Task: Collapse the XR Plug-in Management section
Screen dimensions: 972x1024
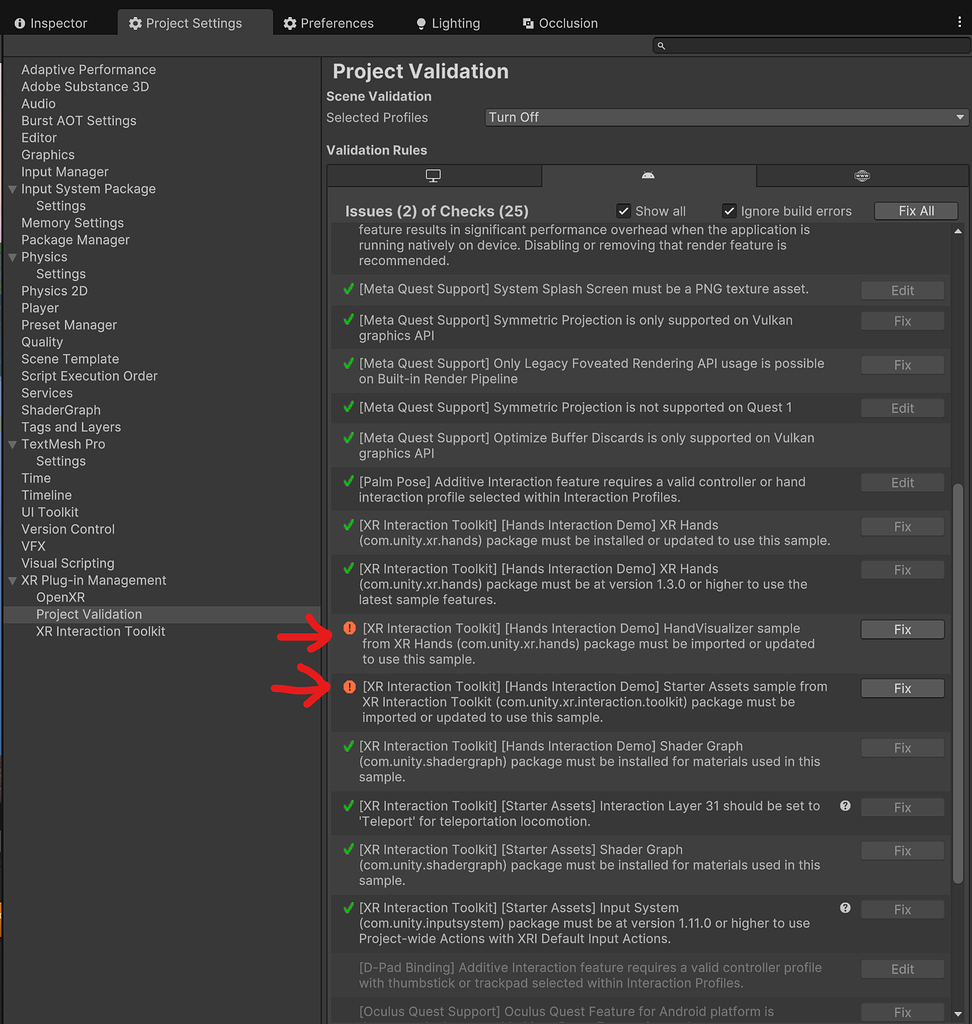Action: point(11,580)
